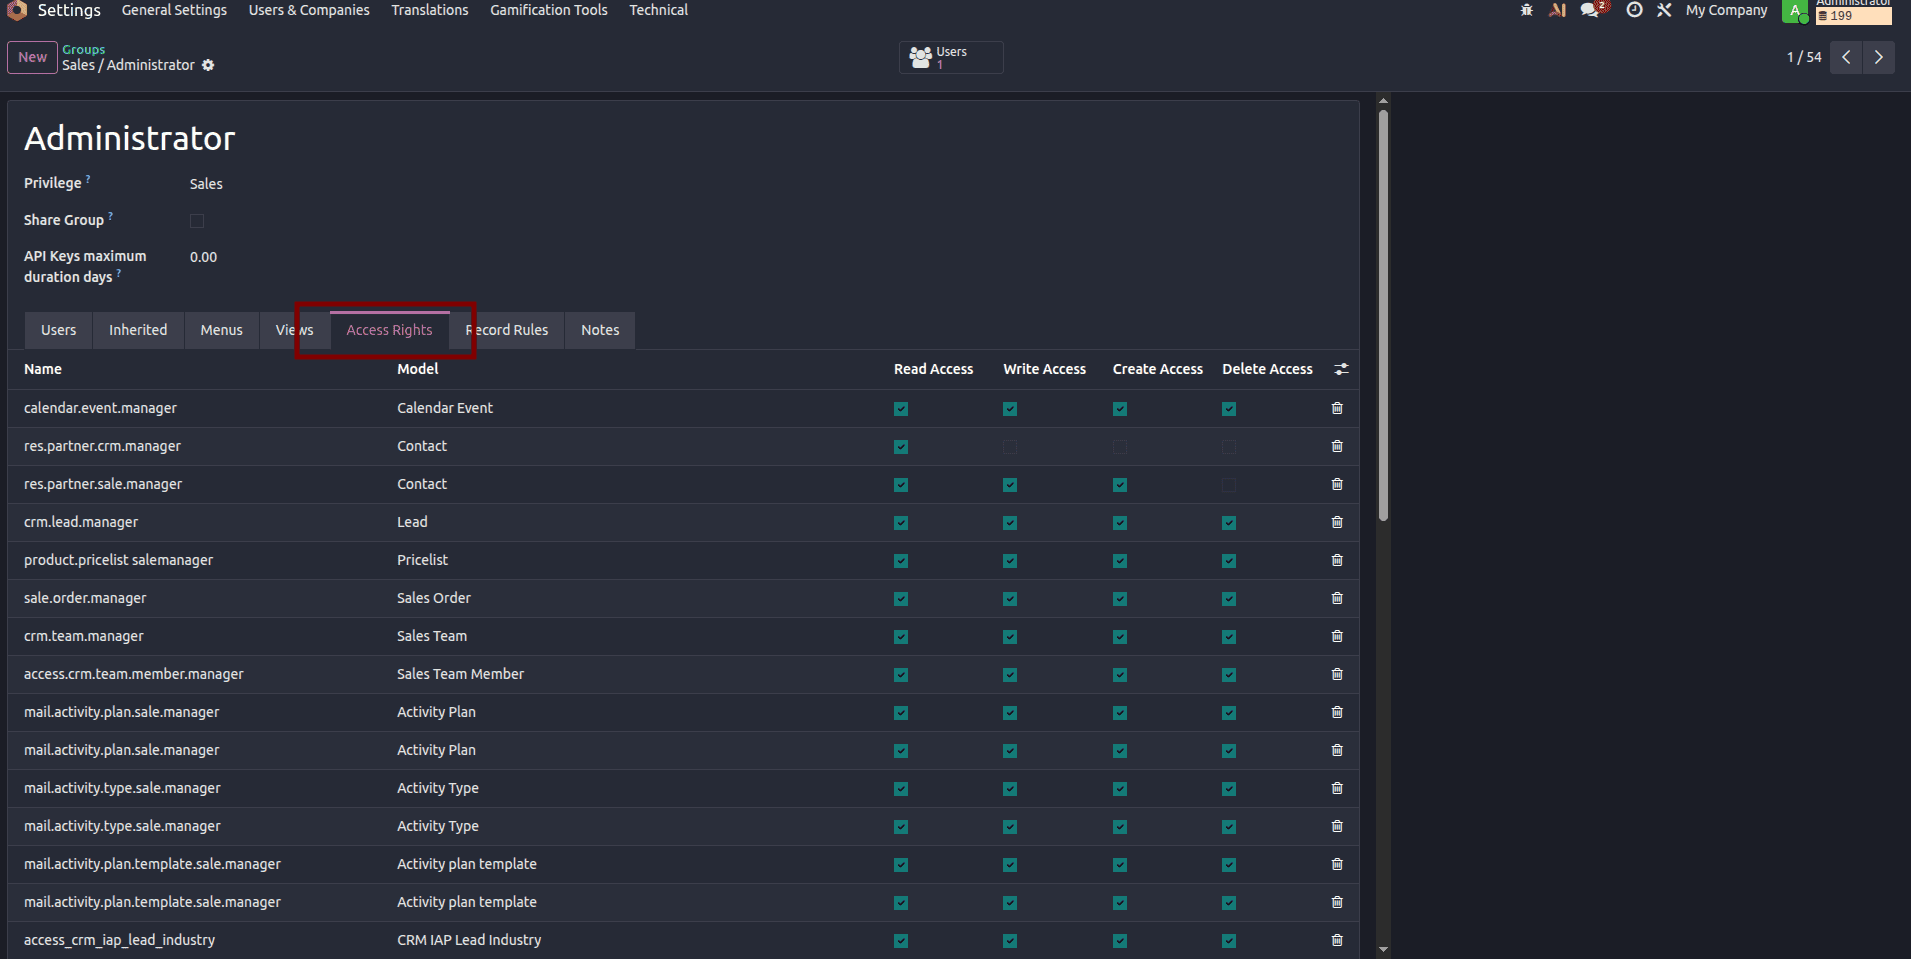Click the New button
Screen dimensions: 1911x959
coord(32,57)
